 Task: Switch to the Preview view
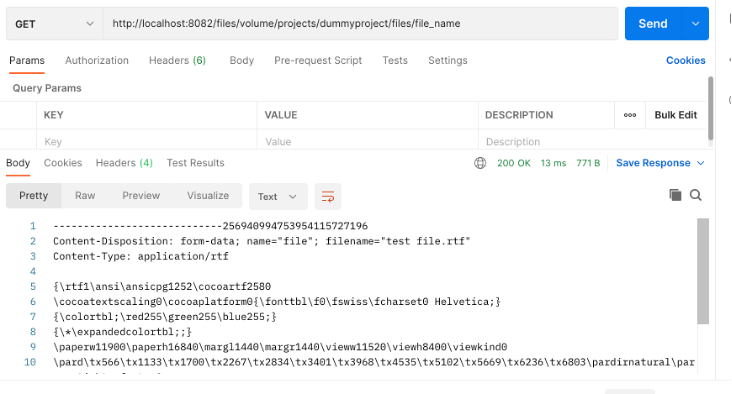tap(141, 196)
